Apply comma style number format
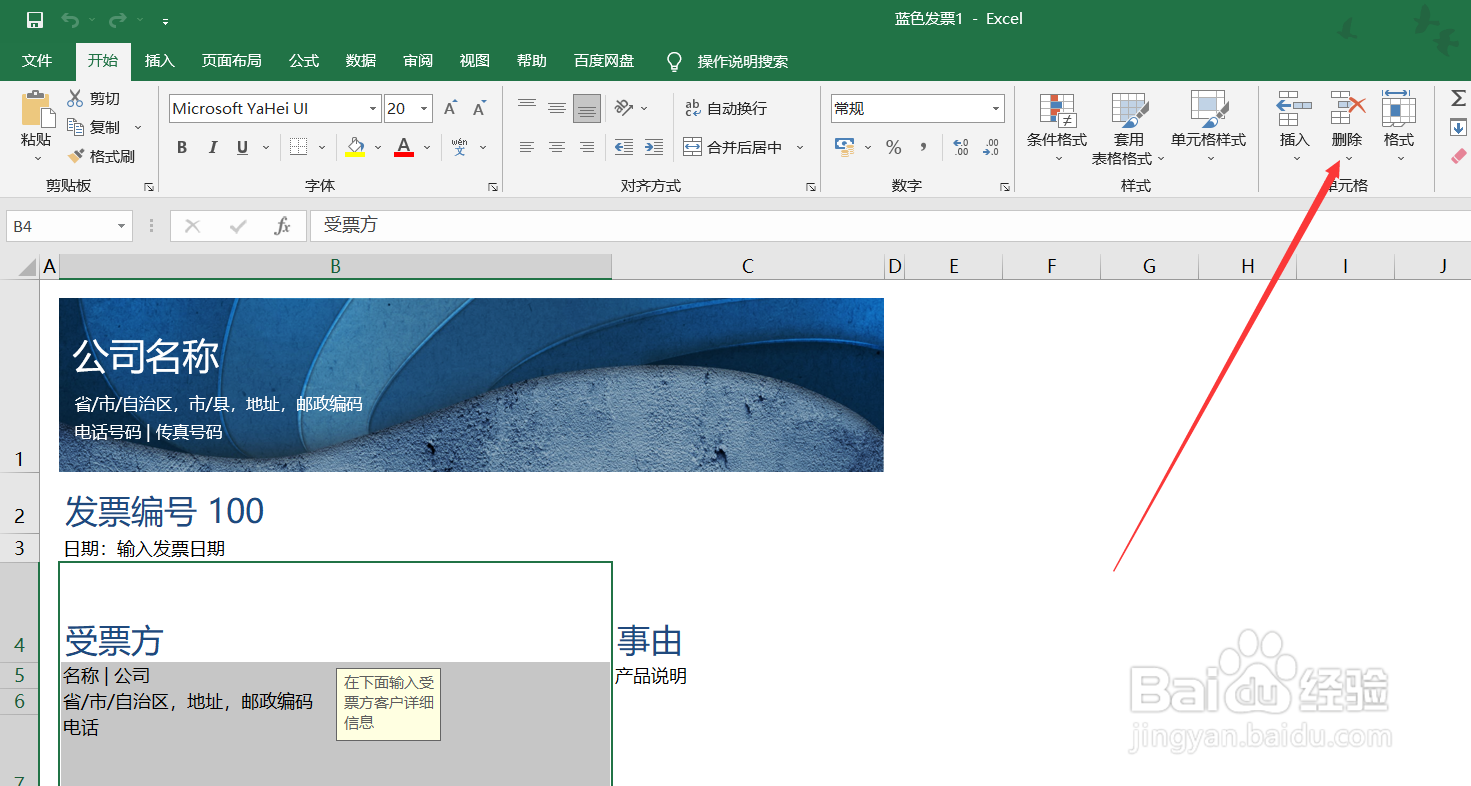The image size is (1471, 786). (x=924, y=147)
